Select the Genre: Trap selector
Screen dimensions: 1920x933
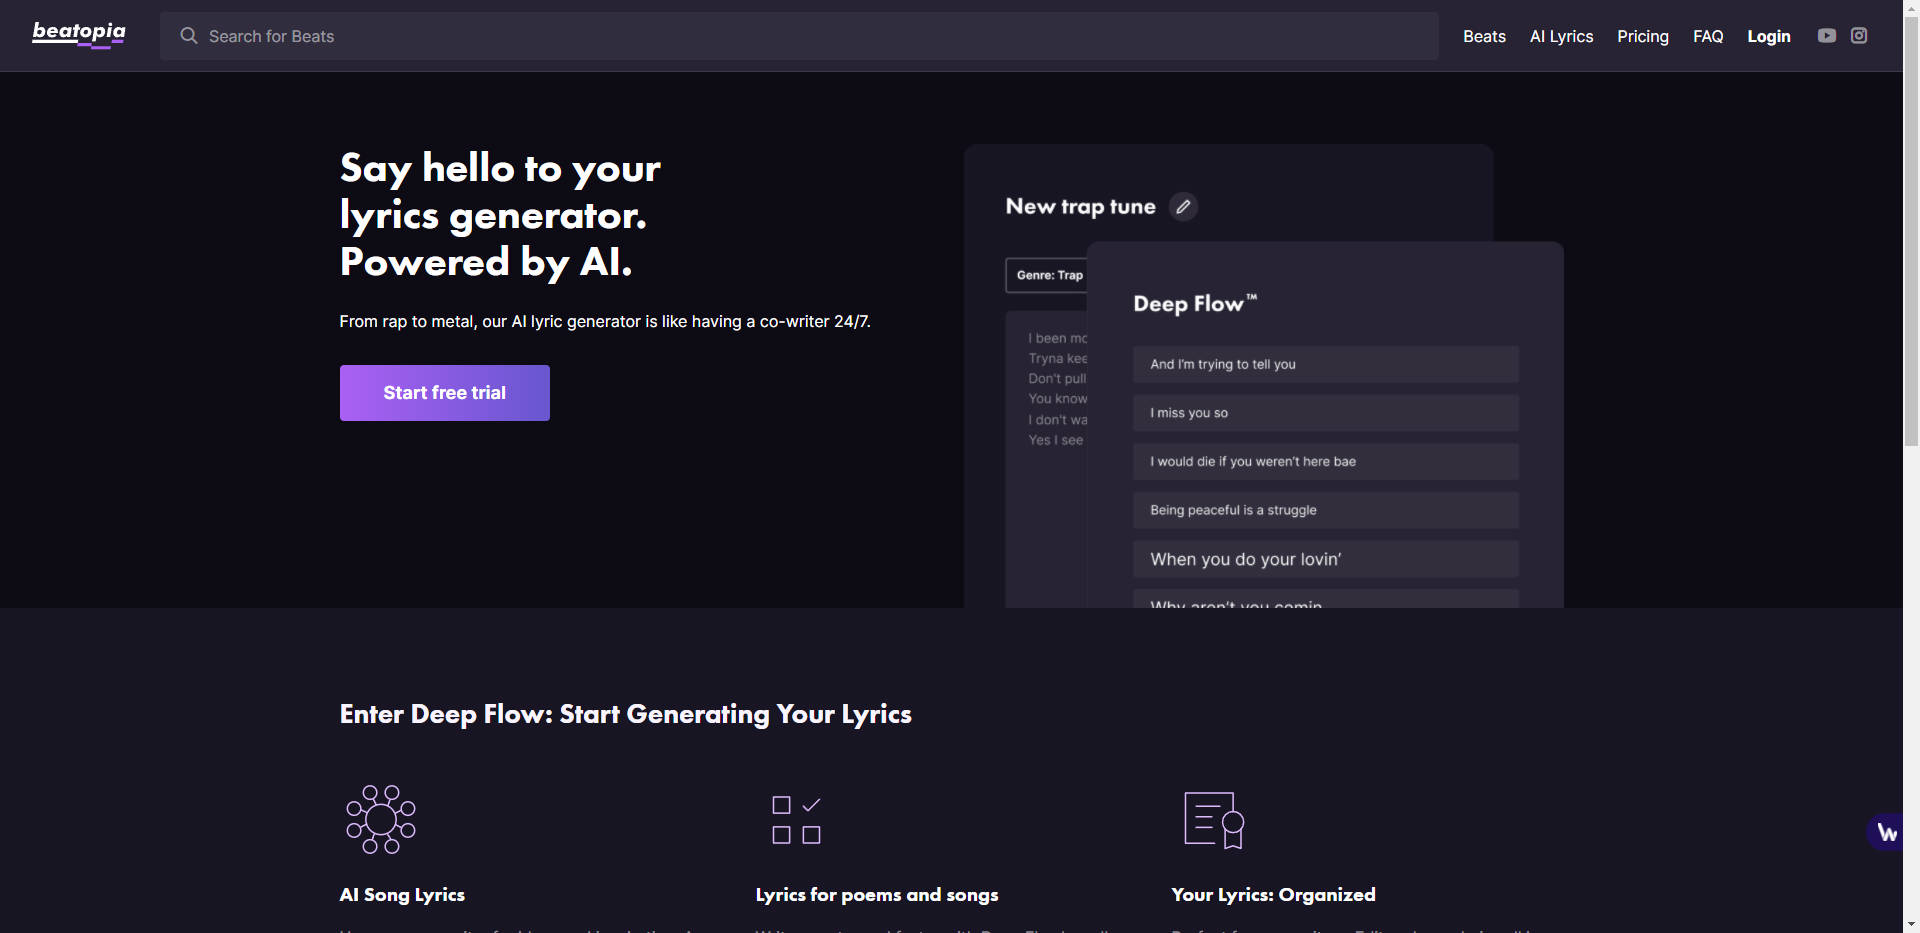click(x=1048, y=275)
